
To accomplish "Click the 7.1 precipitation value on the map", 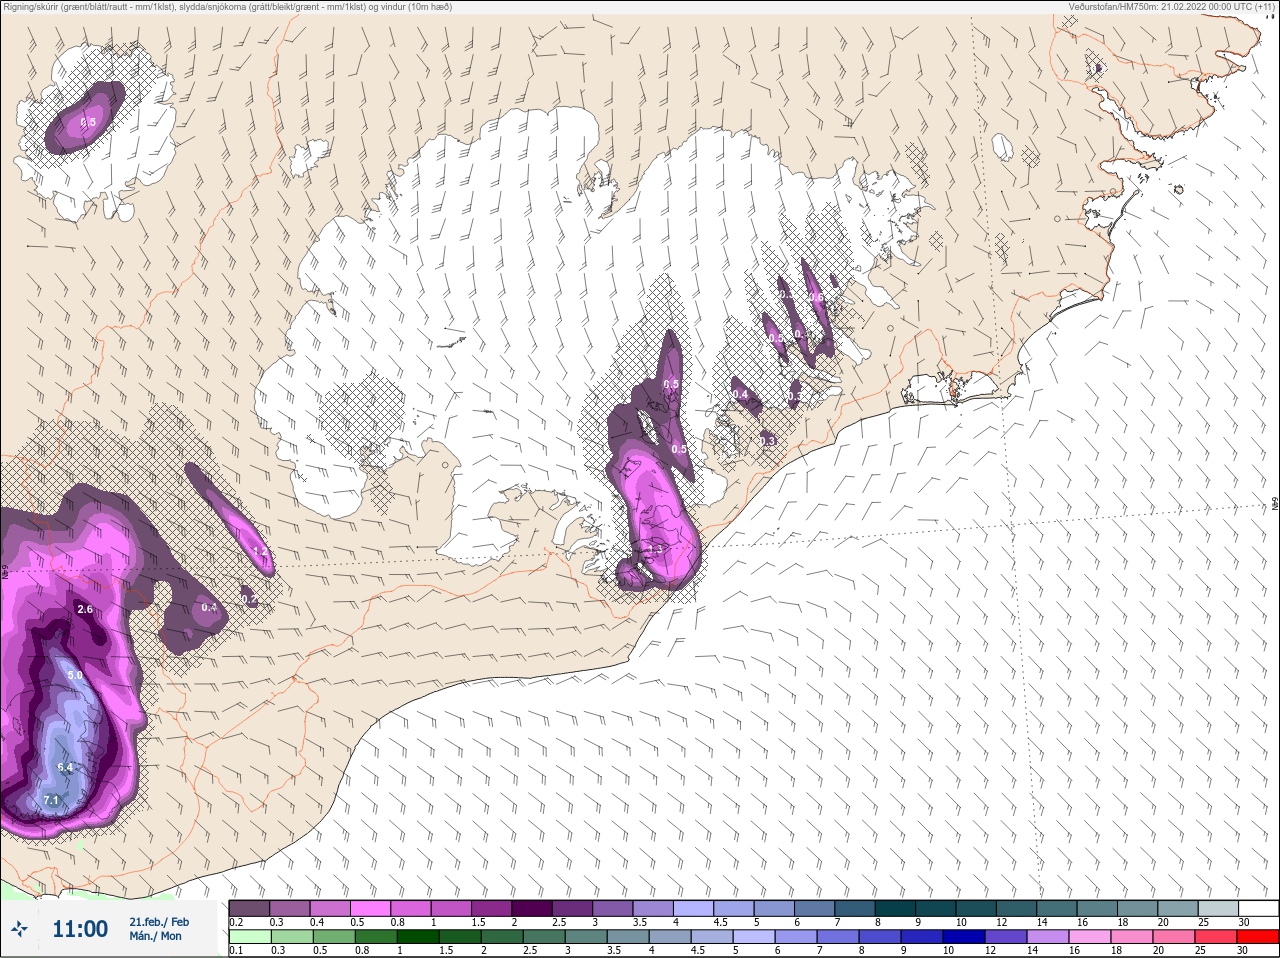I will coord(51,801).
